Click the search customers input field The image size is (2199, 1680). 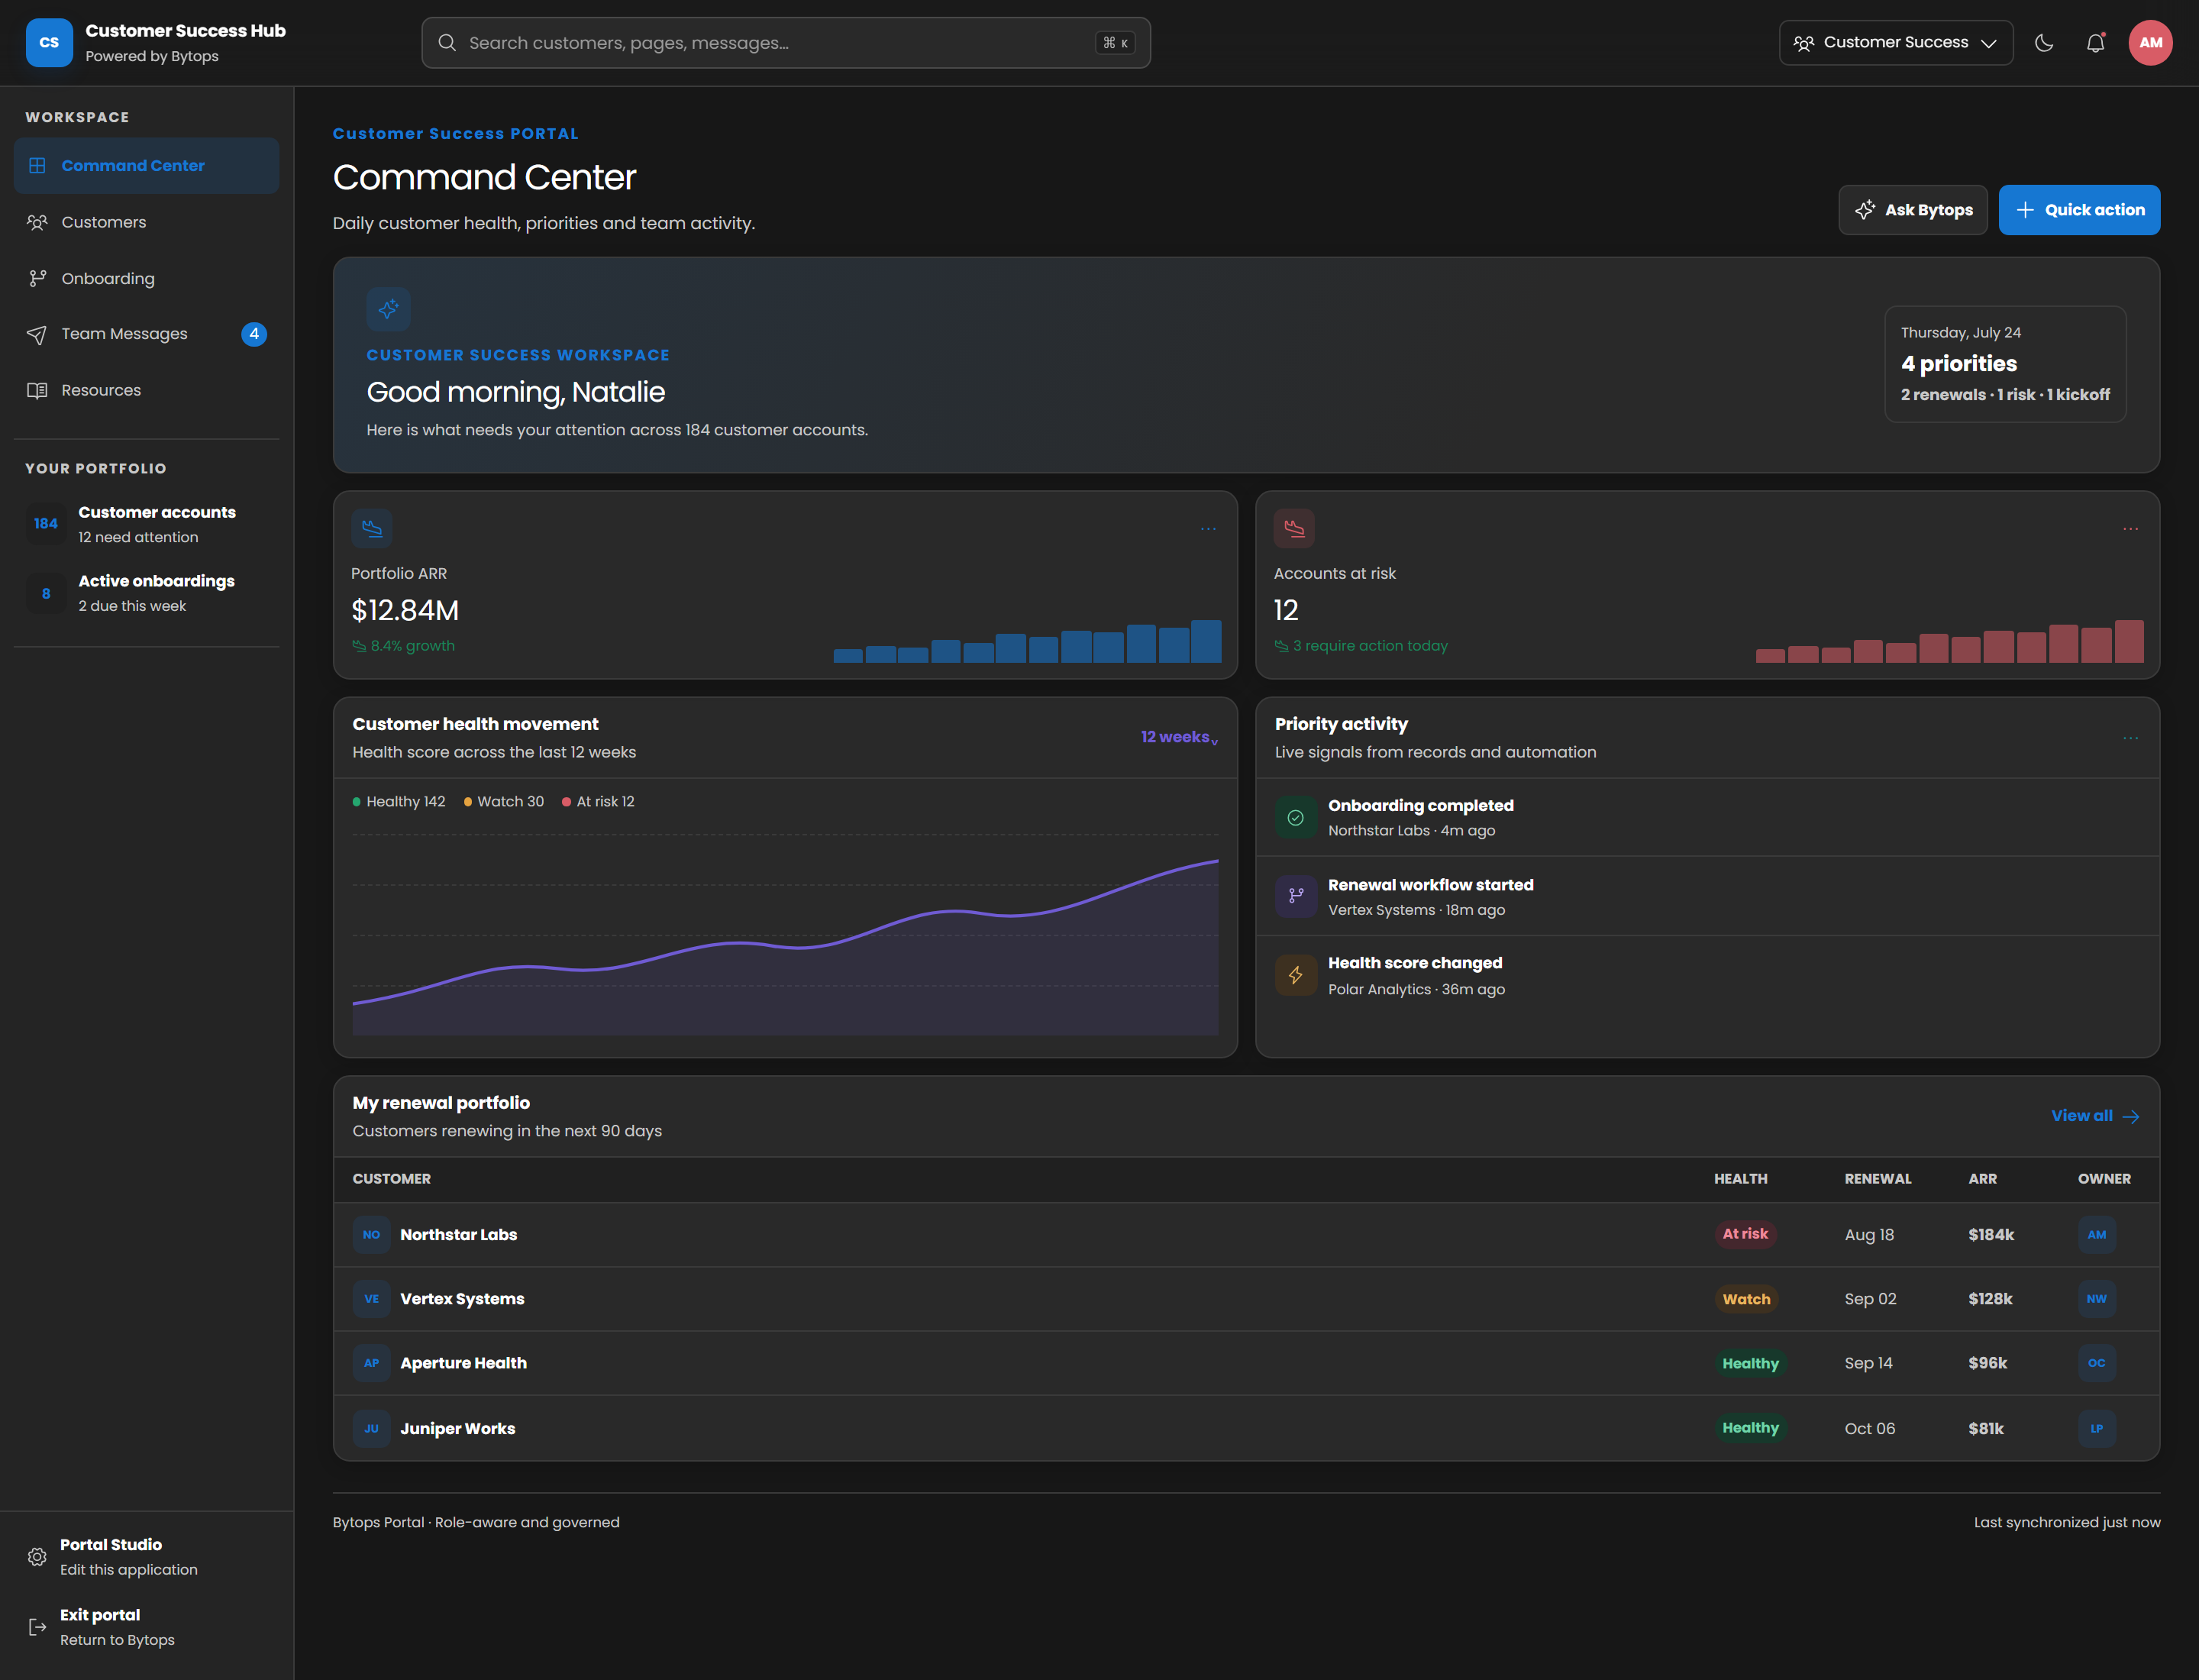[786, 43]
